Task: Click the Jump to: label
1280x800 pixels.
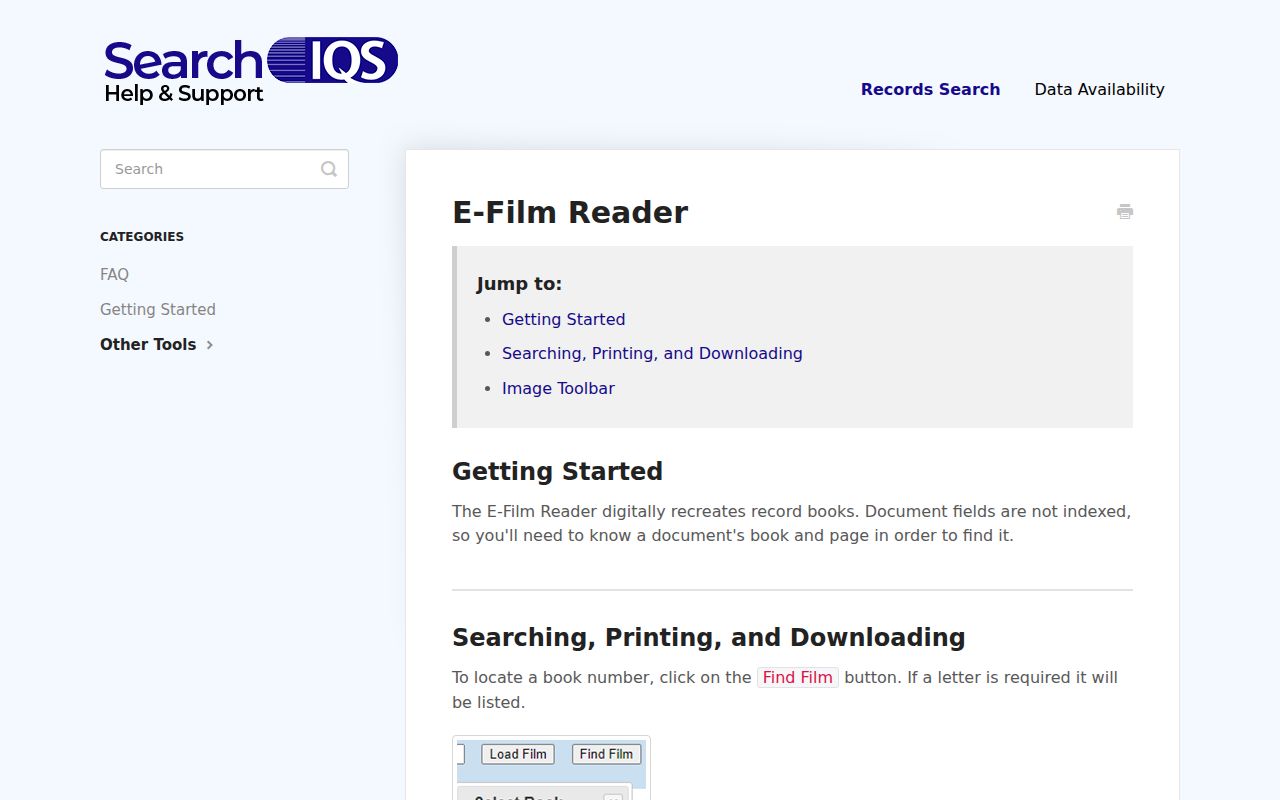Action: click(x=519, y=284)
